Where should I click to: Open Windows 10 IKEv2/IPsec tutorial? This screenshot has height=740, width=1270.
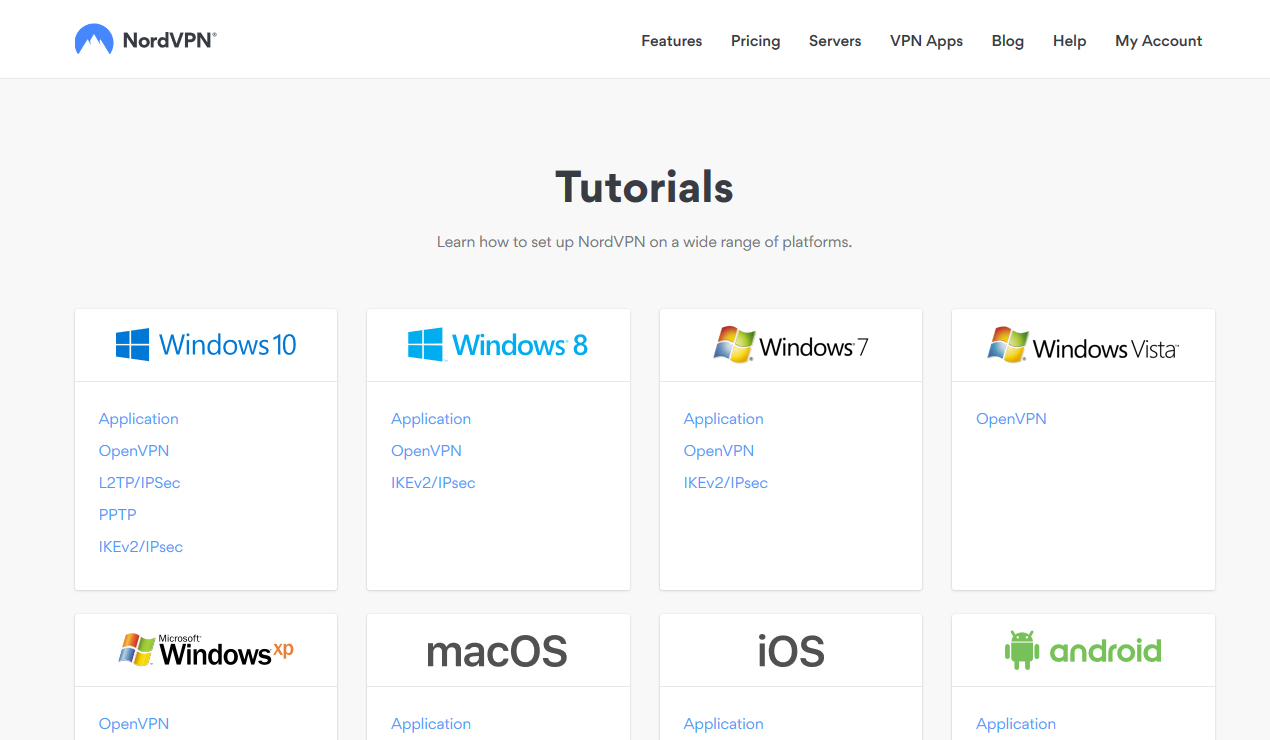(141, 547)
